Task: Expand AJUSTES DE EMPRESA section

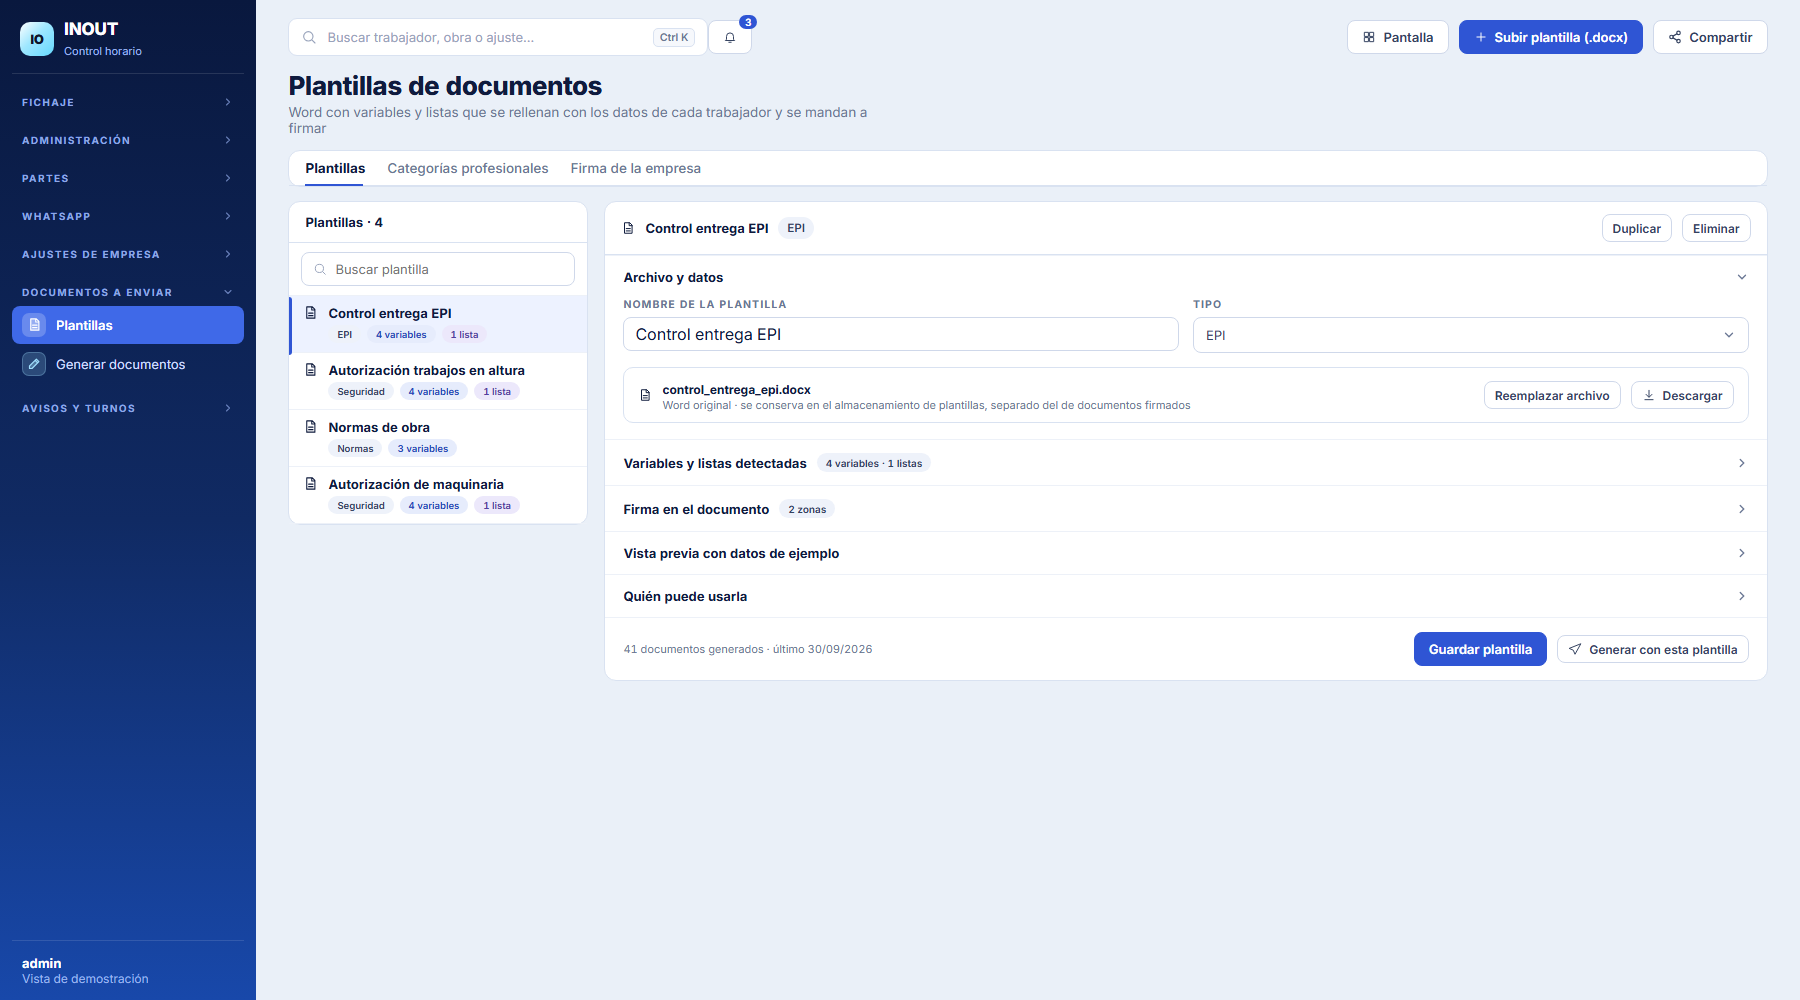Action: click(x=128, y=254)
